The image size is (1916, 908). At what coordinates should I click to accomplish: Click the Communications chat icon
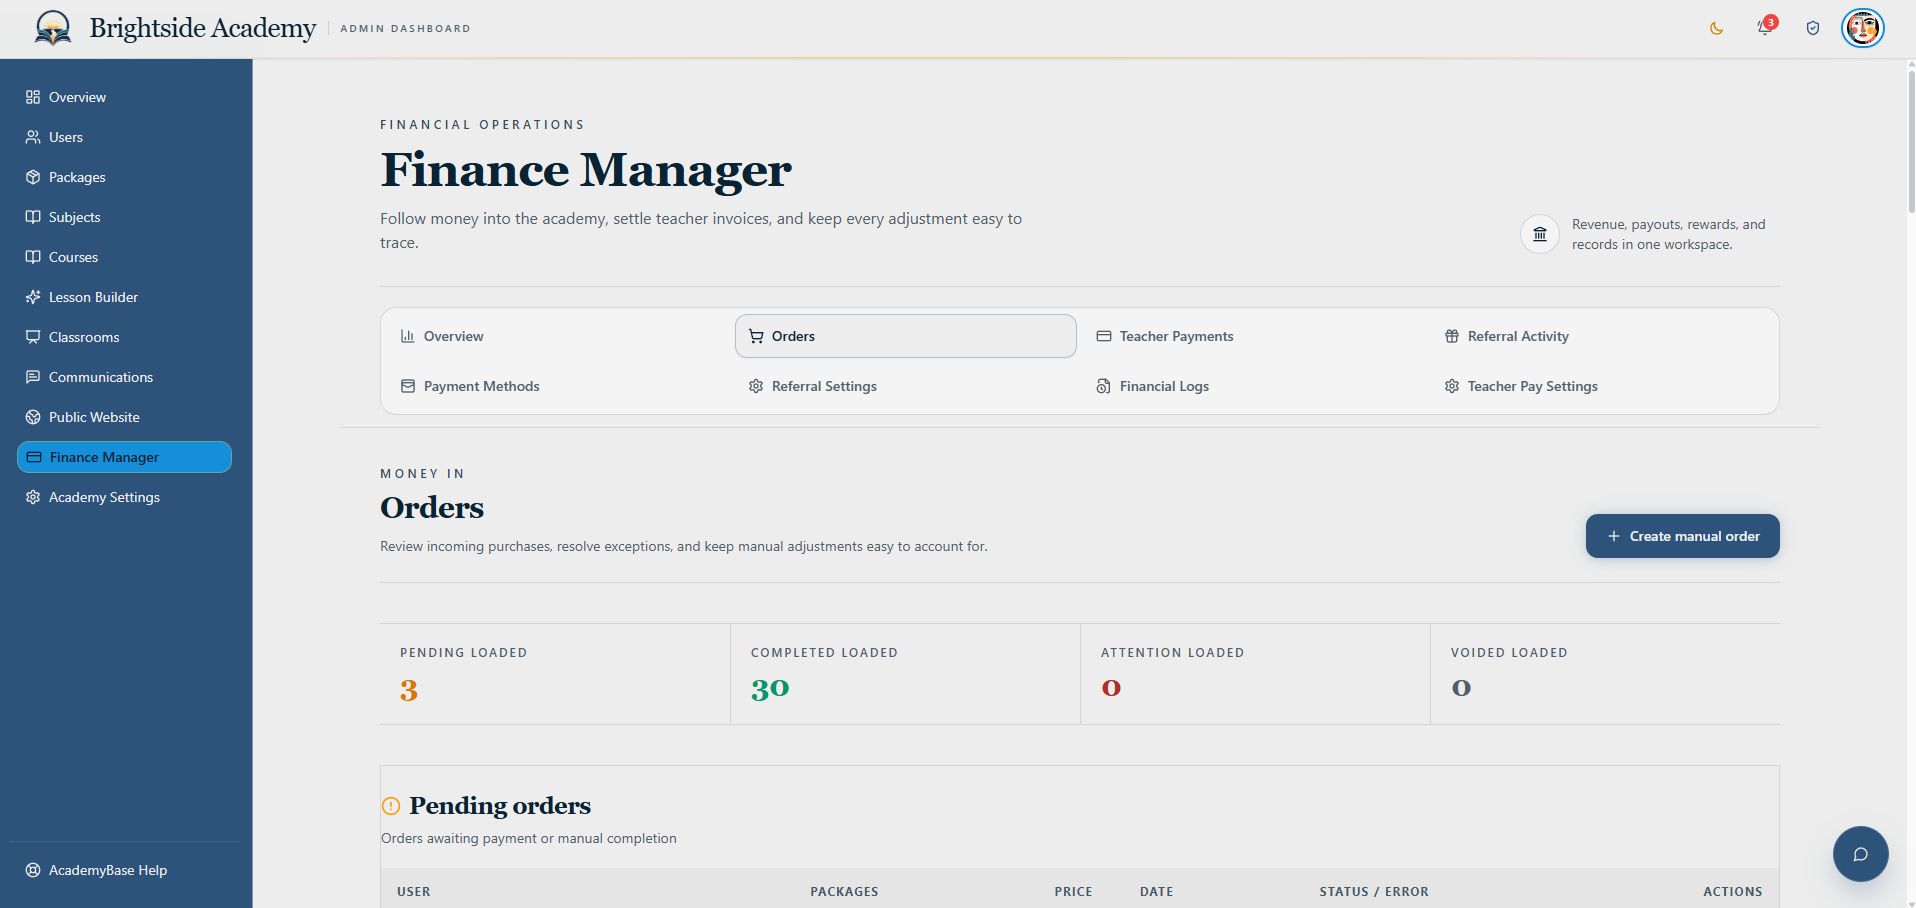click(33, 377)
